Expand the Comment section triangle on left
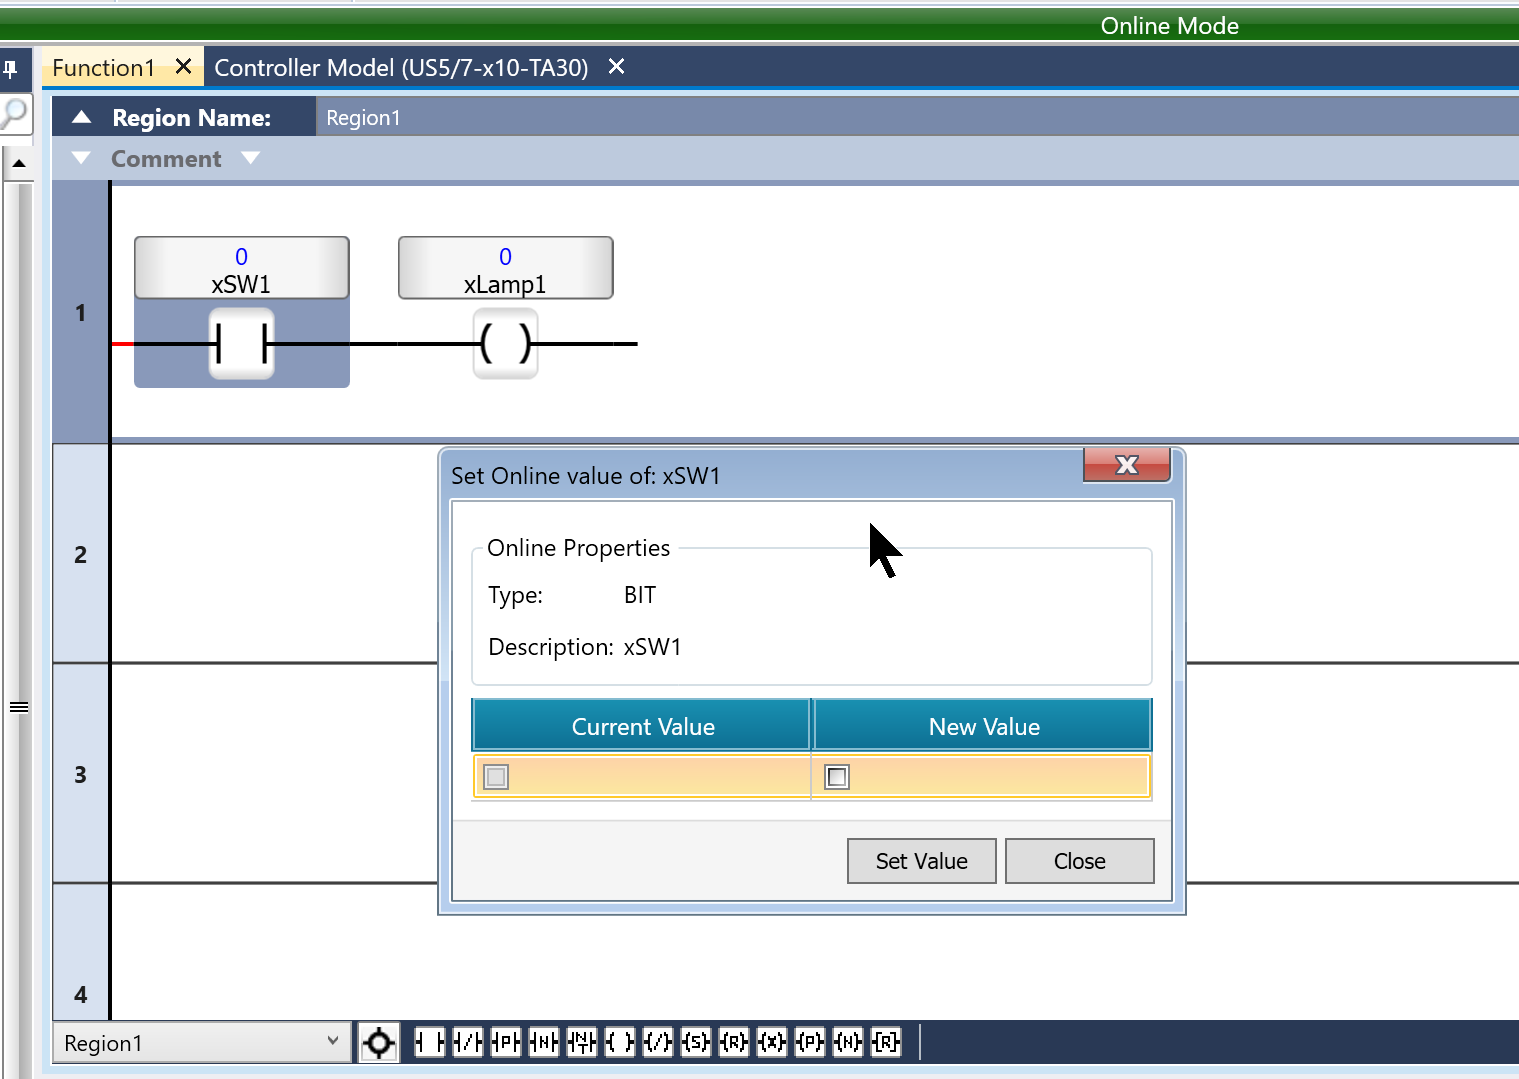Viewport: 1519px width, 1079px height. click(x=82, y=159)
